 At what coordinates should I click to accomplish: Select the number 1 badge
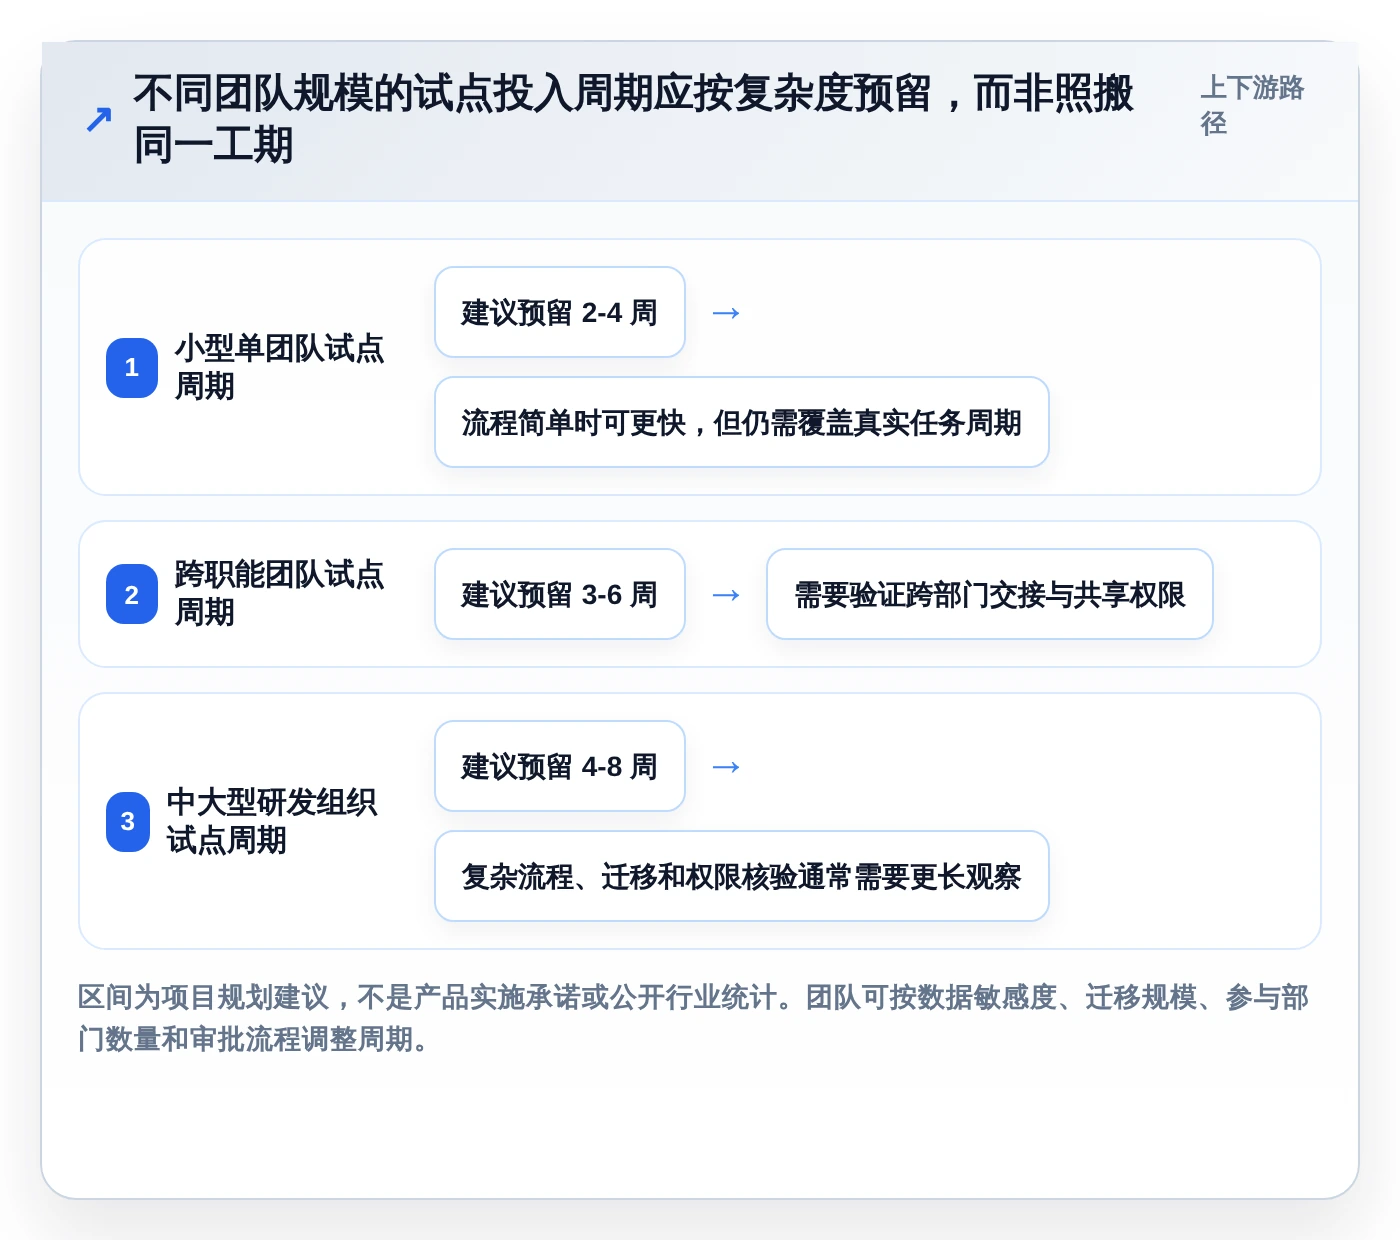[x=132, y=368]
